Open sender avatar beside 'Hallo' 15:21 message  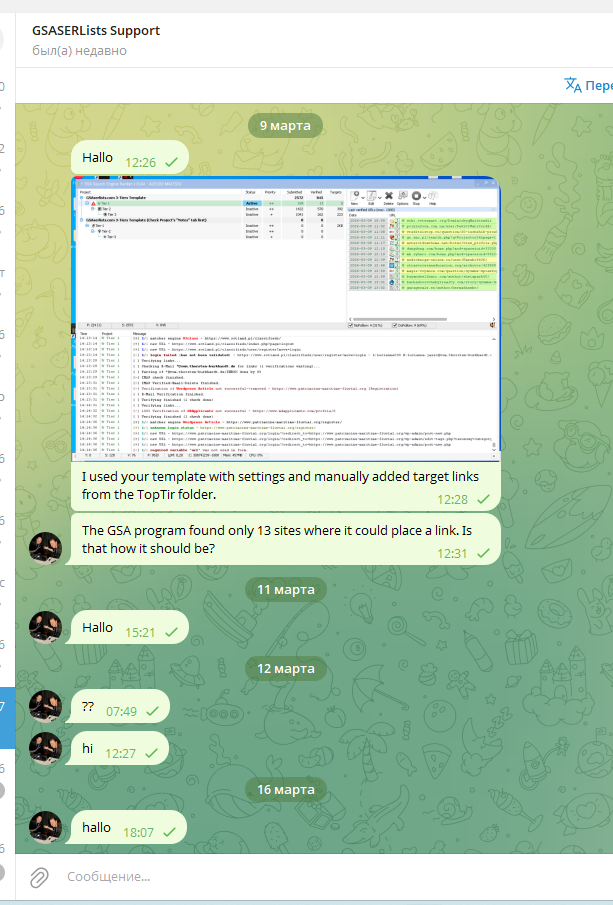(x=46, y=628)
